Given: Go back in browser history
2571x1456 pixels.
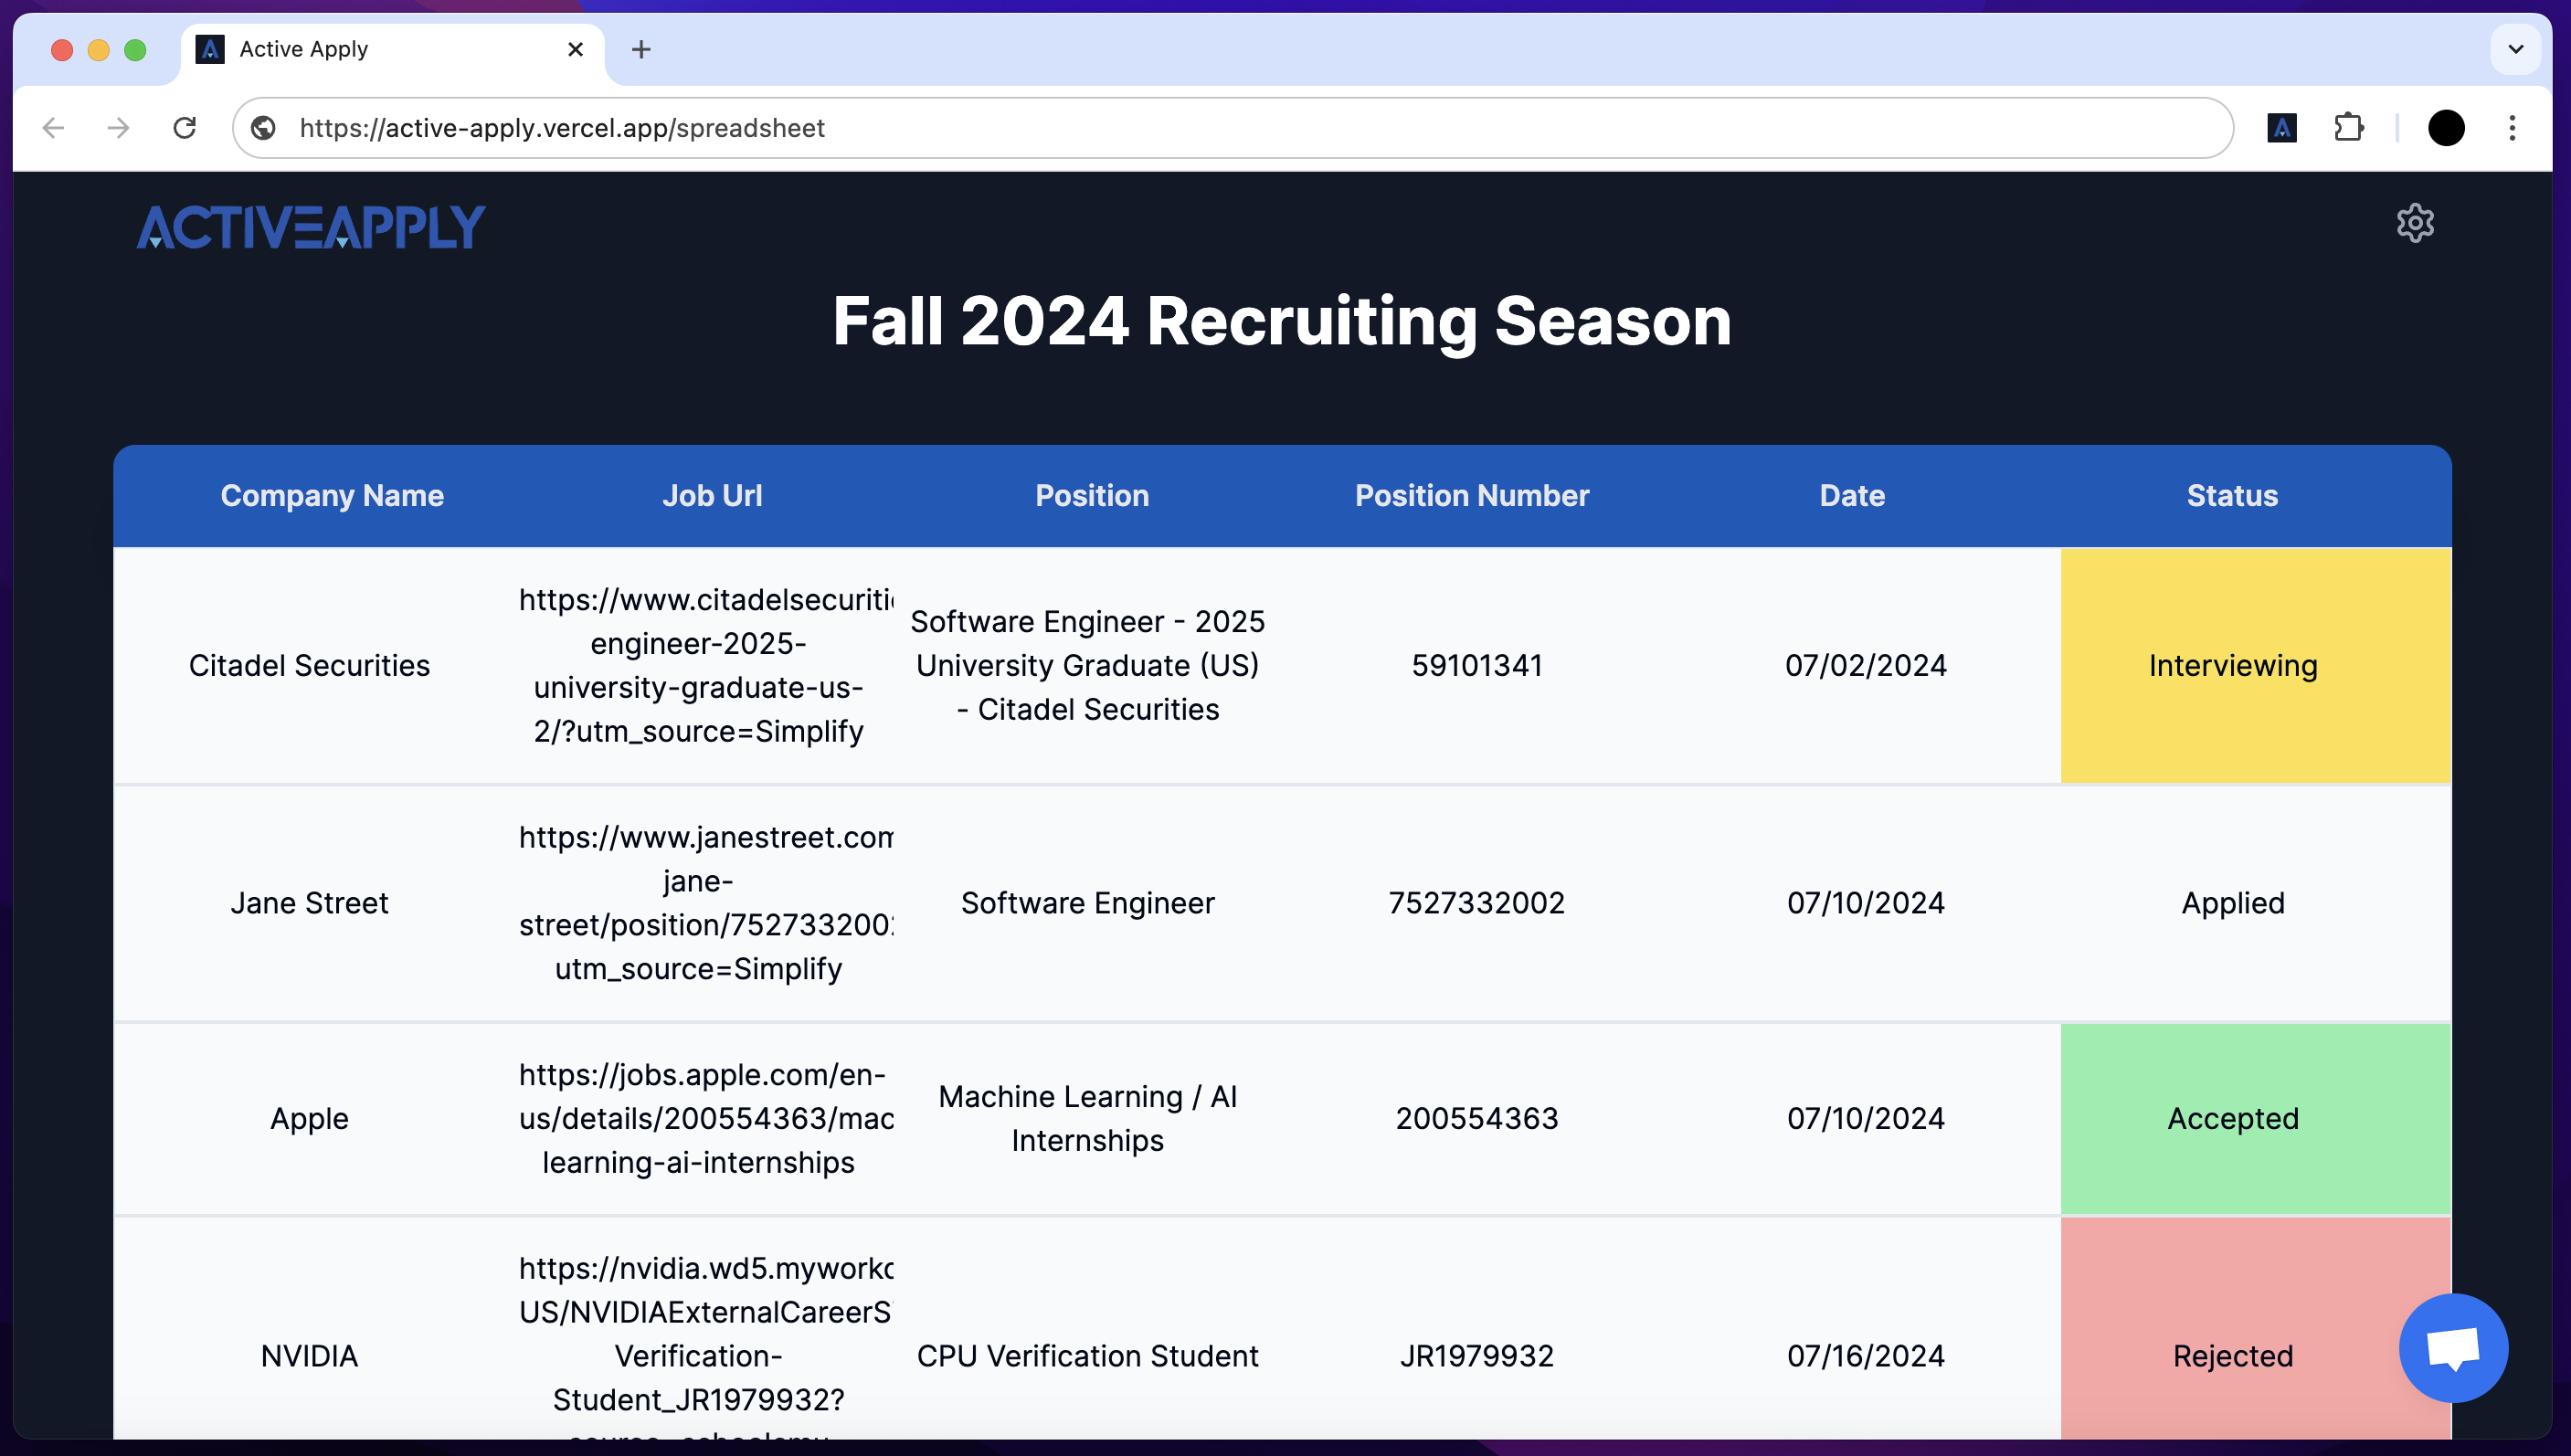Looking at the screenshot, I should point(54,128).
